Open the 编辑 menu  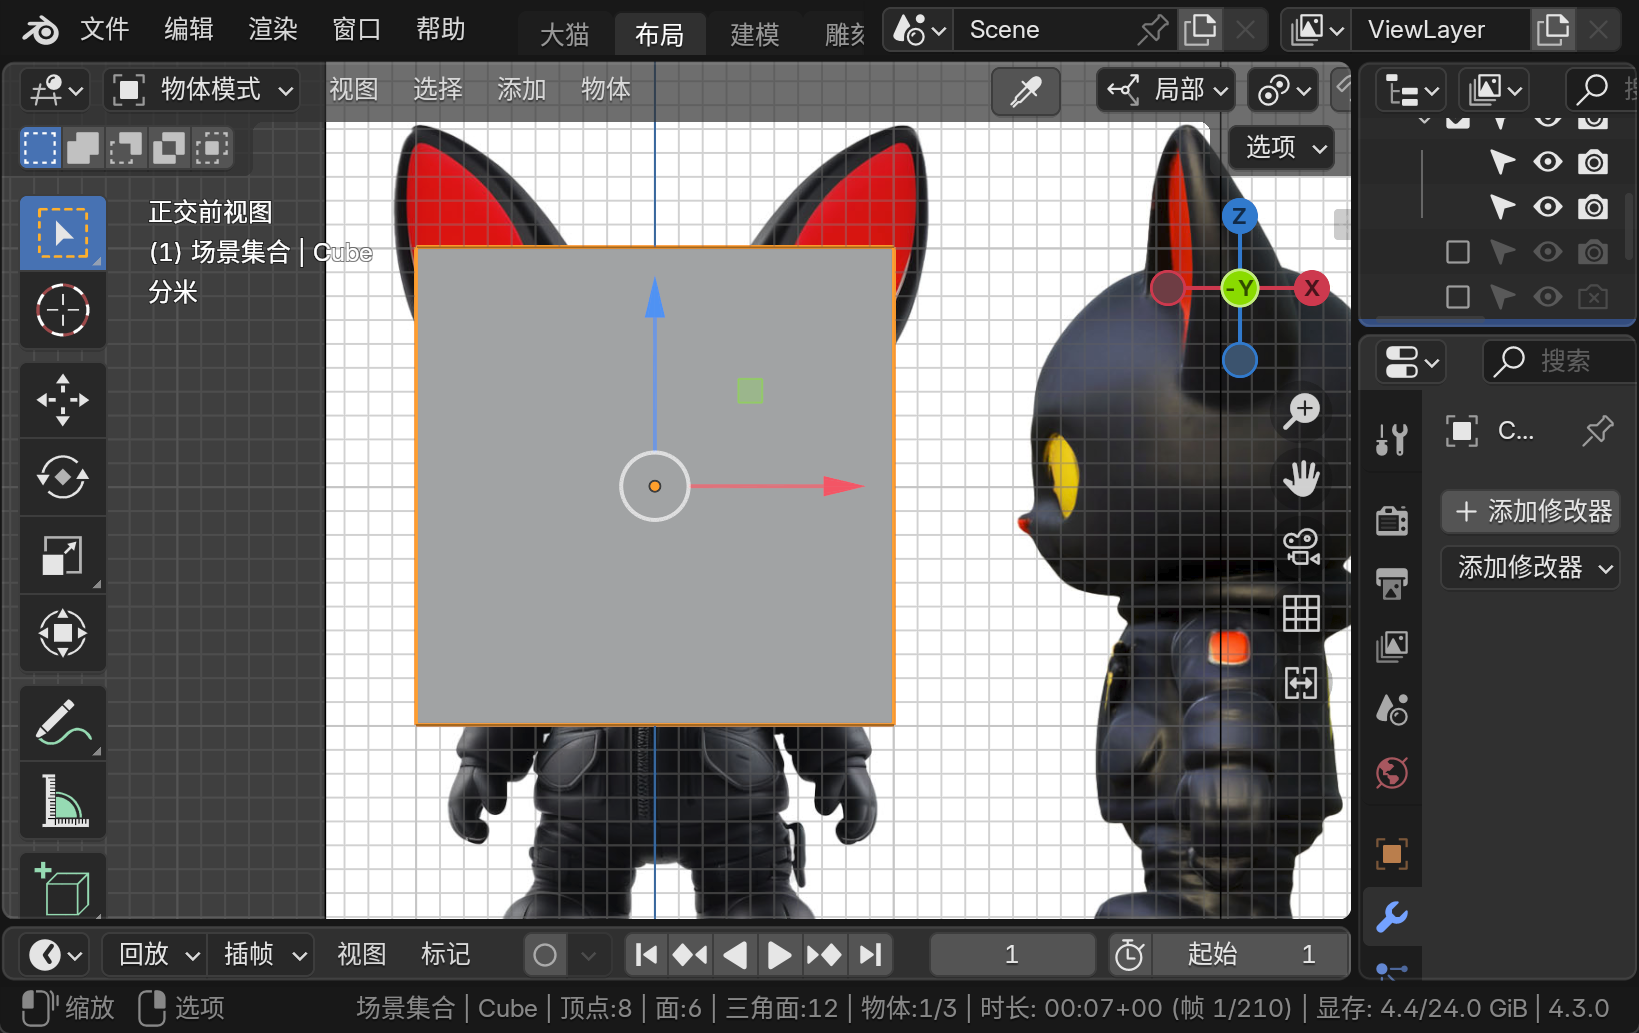[x=189, y=30]
